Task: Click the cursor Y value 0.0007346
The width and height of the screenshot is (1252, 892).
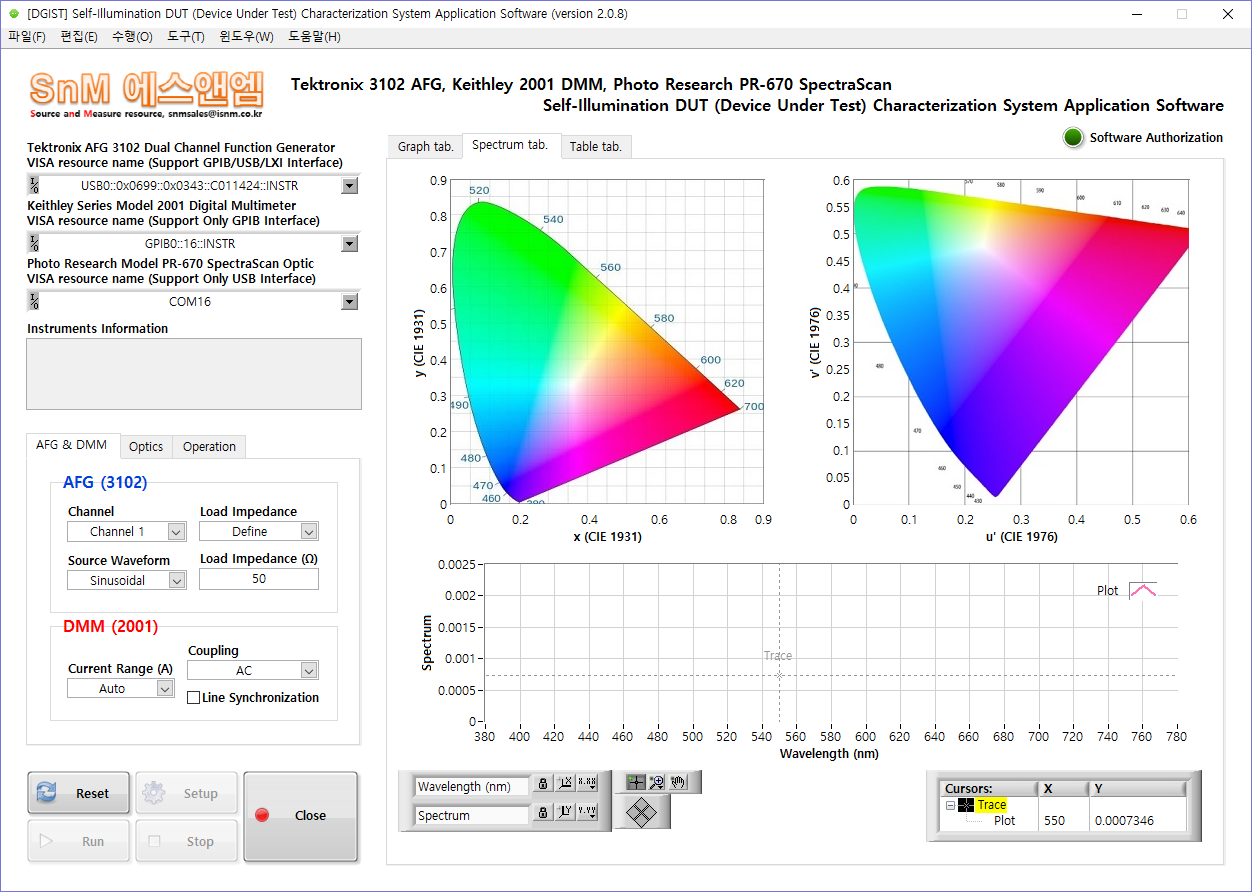Action: tap(1125, 820)
